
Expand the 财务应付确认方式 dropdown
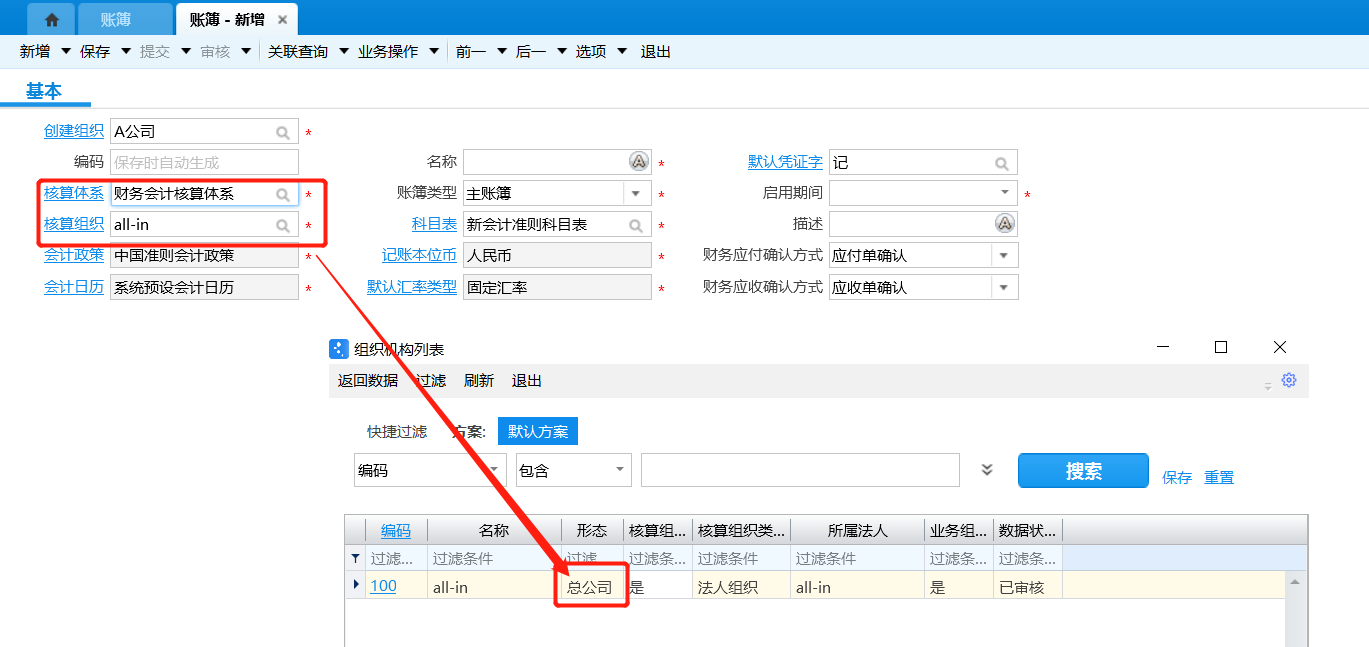click(x=1004, y=256)
